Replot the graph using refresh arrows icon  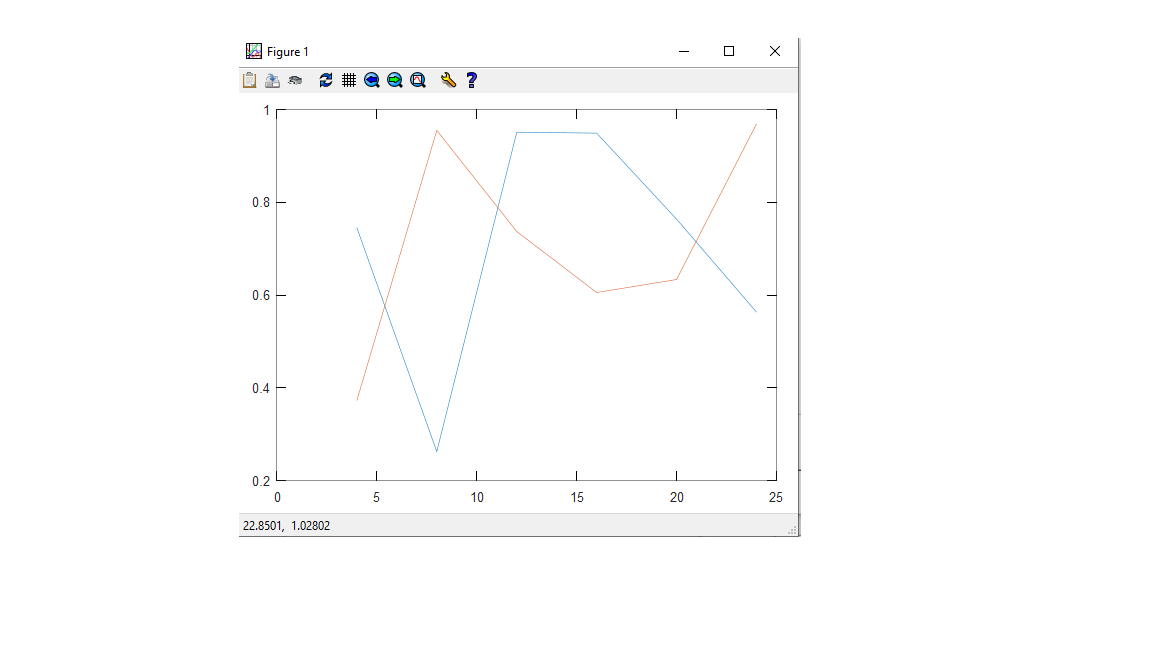[x=326, y=80]
